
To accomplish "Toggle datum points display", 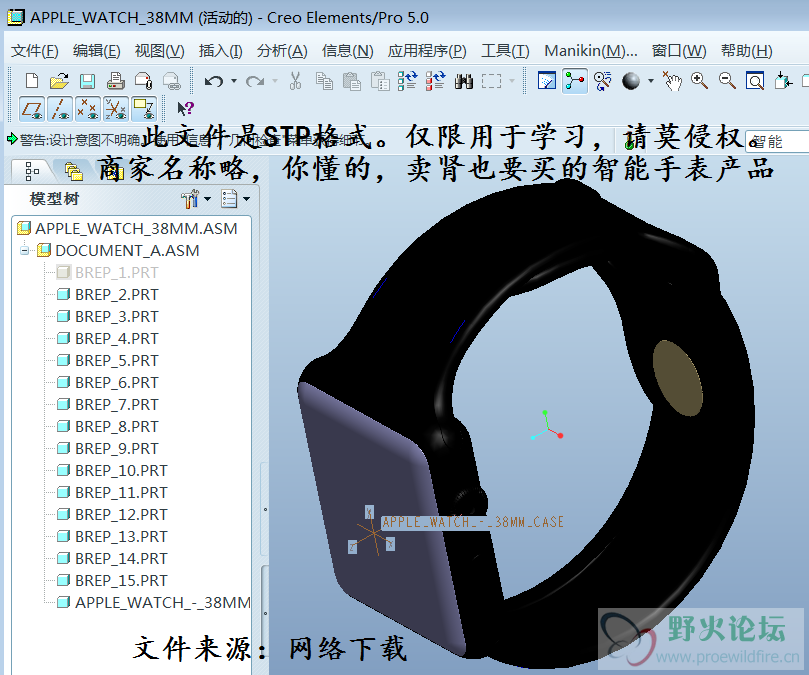I will point(88,109).
